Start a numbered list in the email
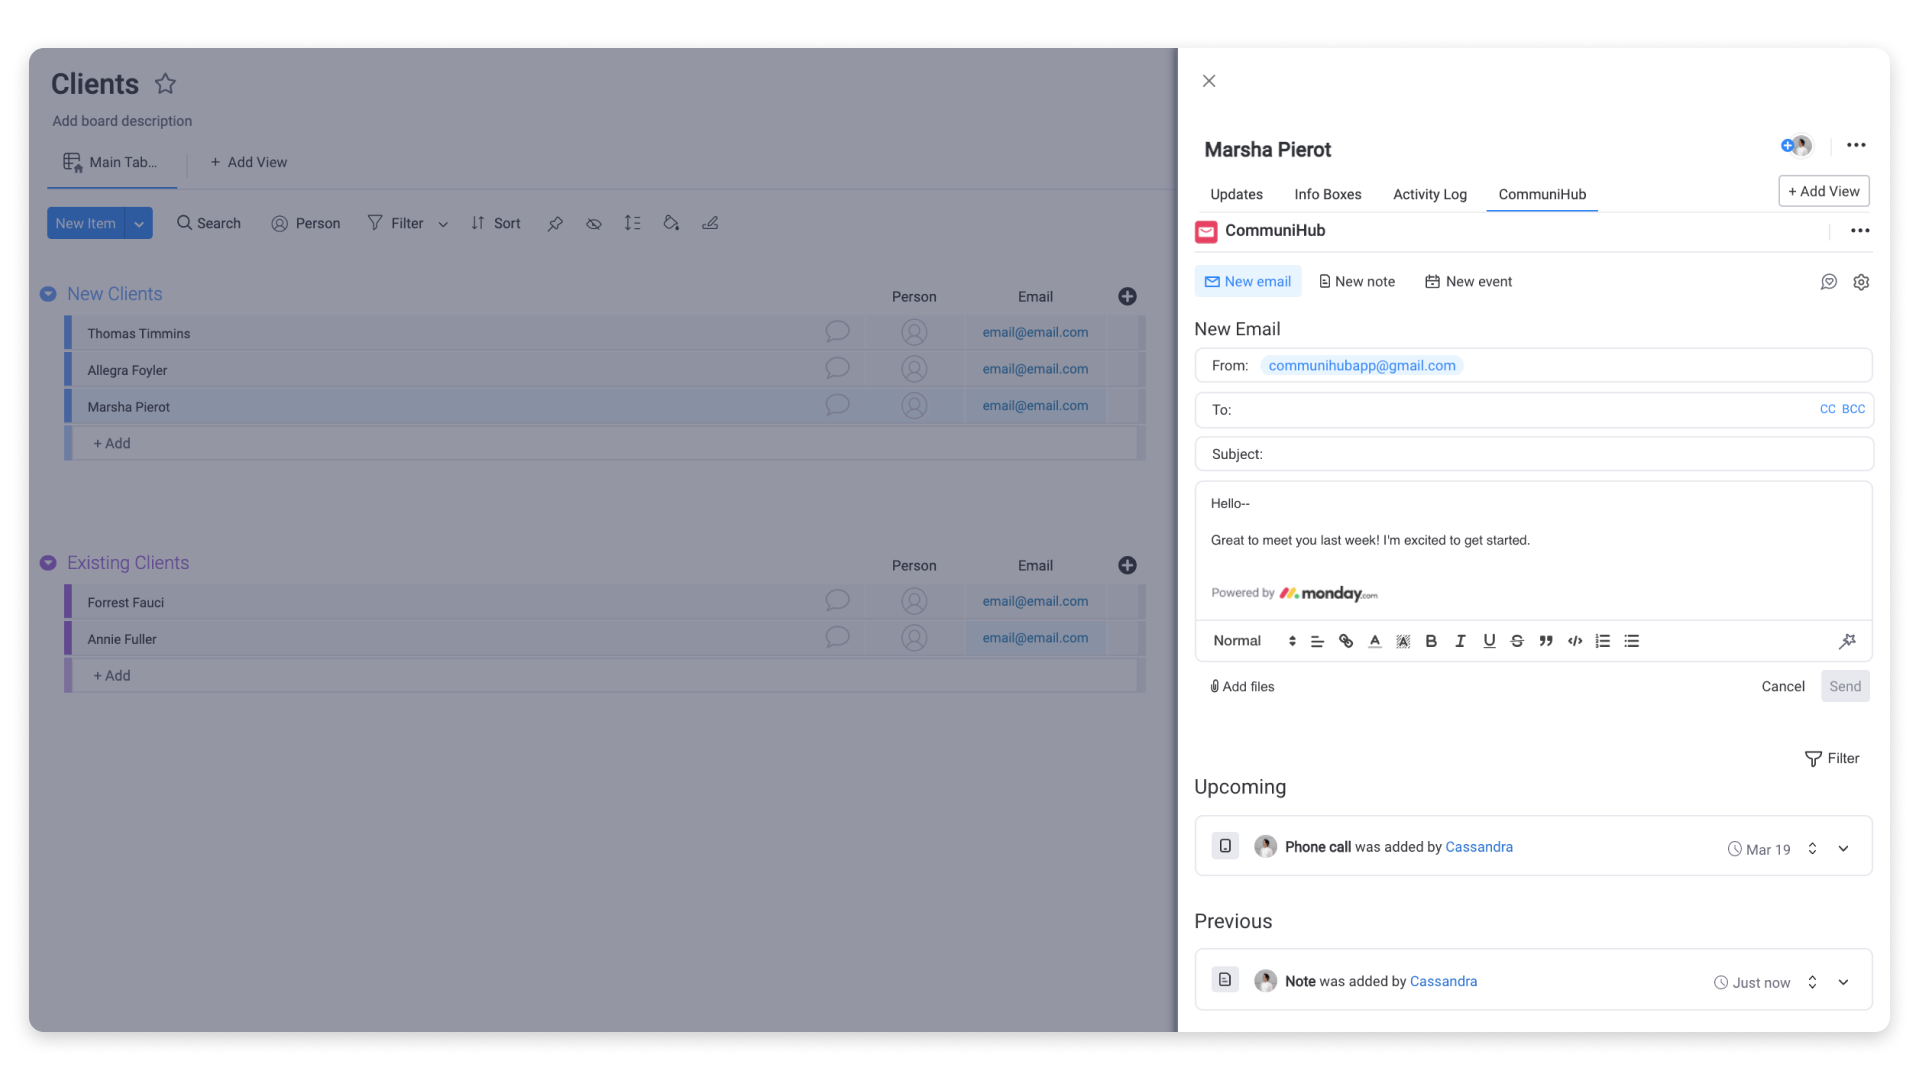1920x1080 pixels. [1602, 641]
